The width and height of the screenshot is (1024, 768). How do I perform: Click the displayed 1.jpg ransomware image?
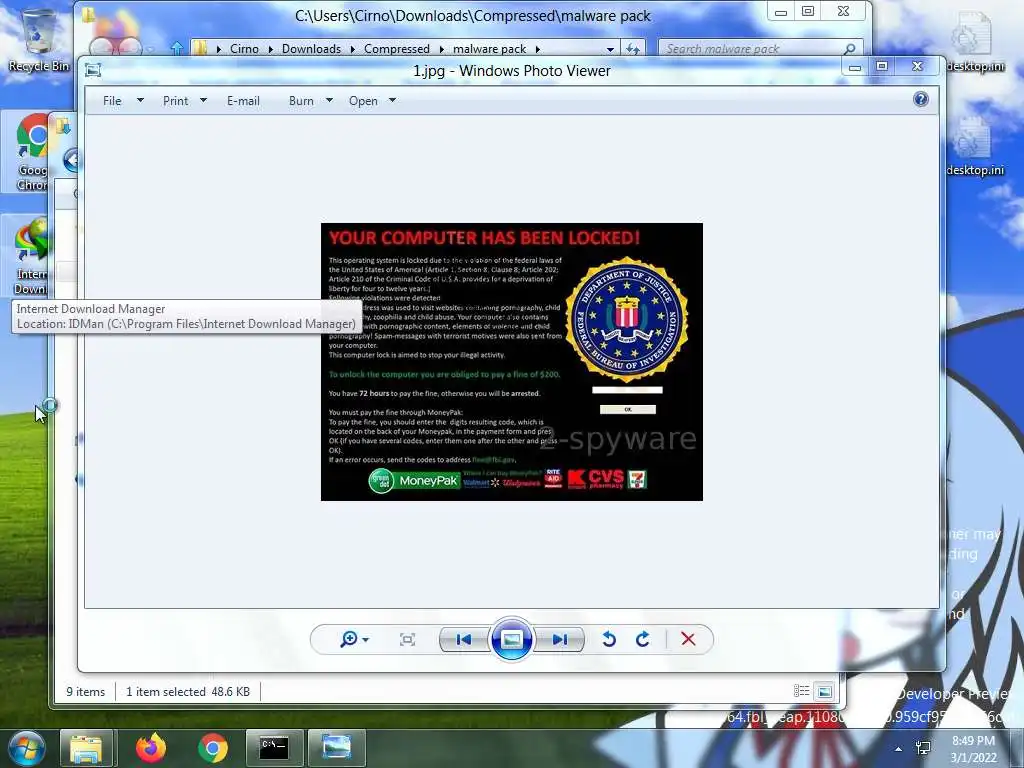point(511,362)
